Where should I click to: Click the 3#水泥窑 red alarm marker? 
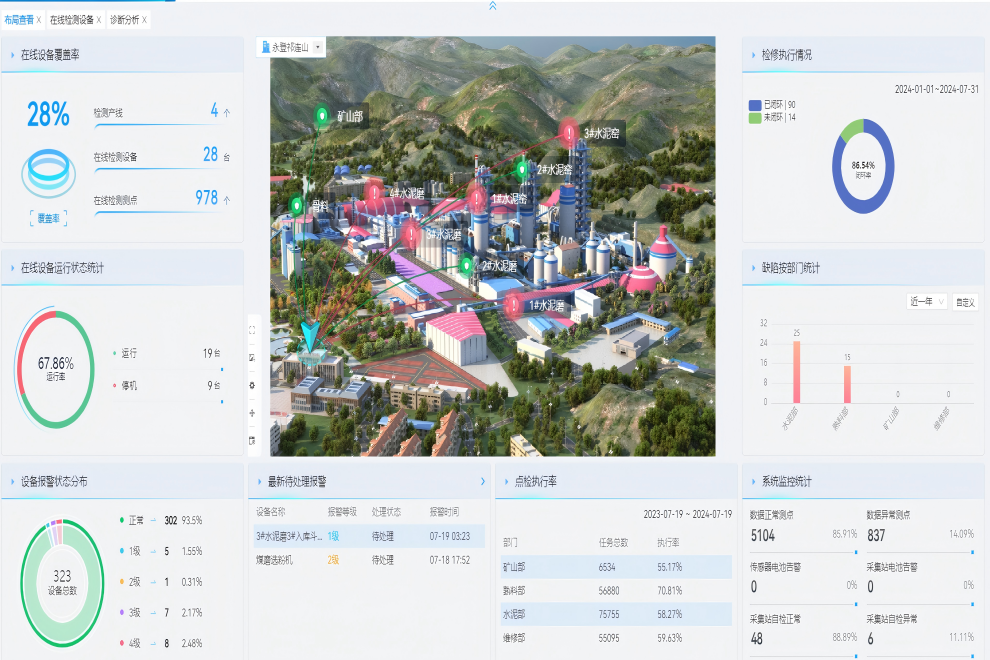tap(569, 132)
